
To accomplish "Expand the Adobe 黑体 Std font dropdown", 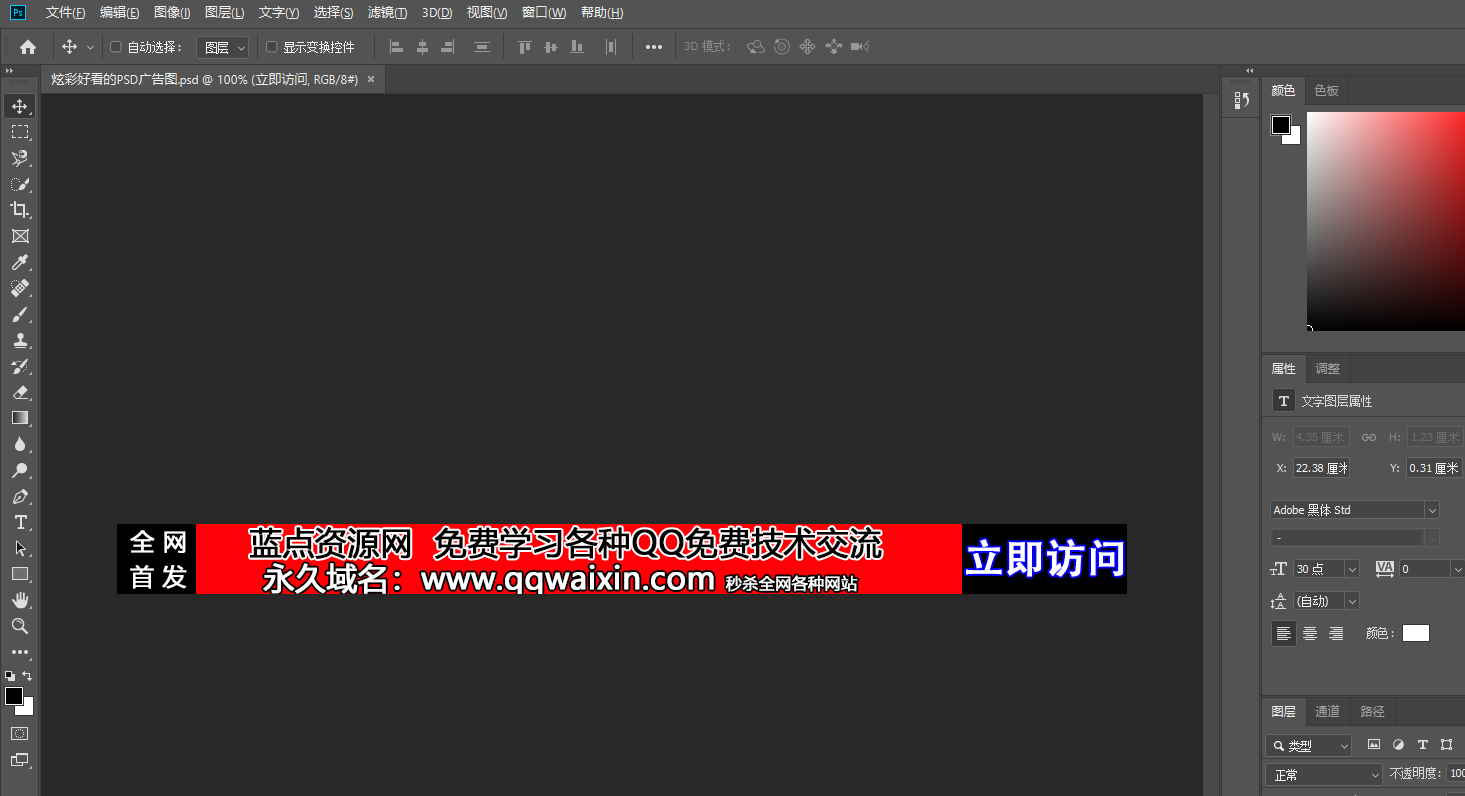I will (1432, 510).
